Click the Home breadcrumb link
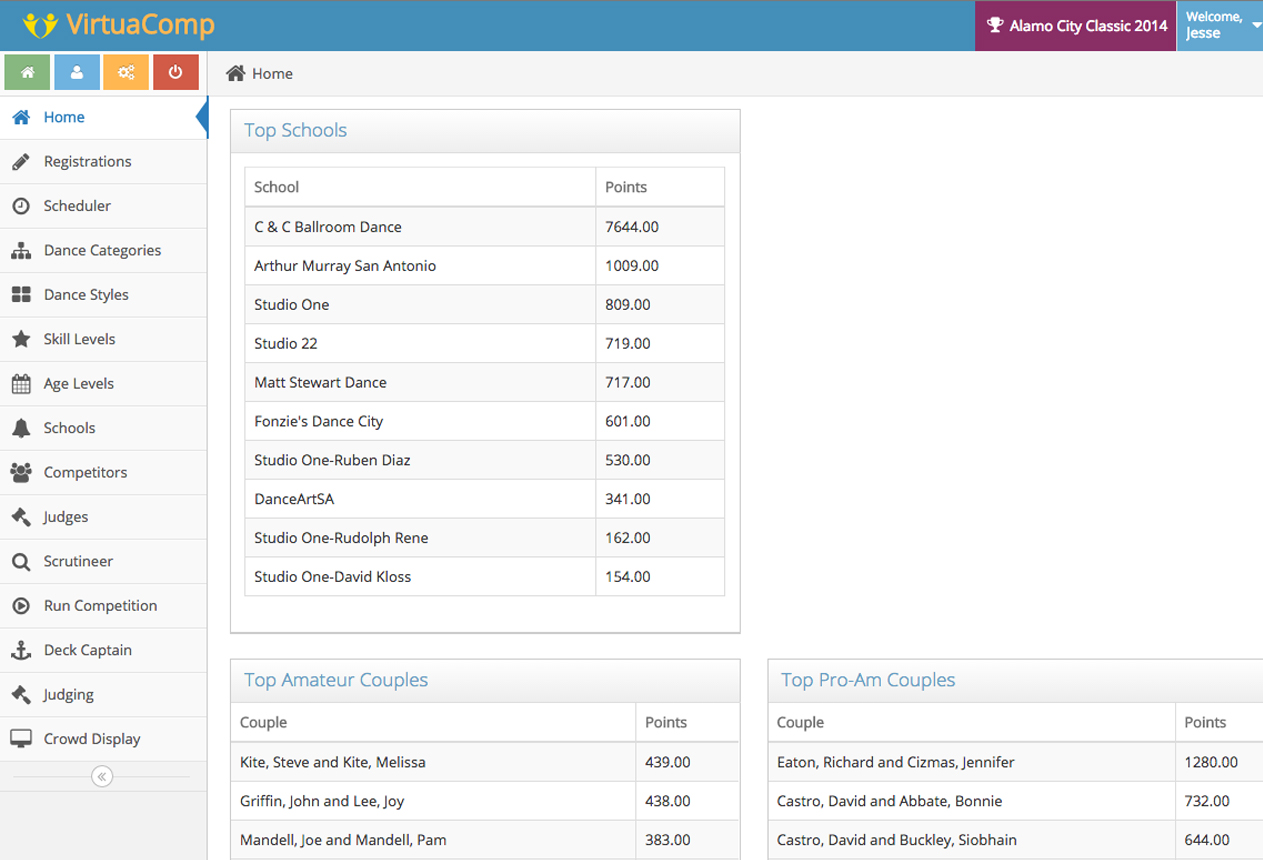This screenshot has height=860, width=1263. 271,74
